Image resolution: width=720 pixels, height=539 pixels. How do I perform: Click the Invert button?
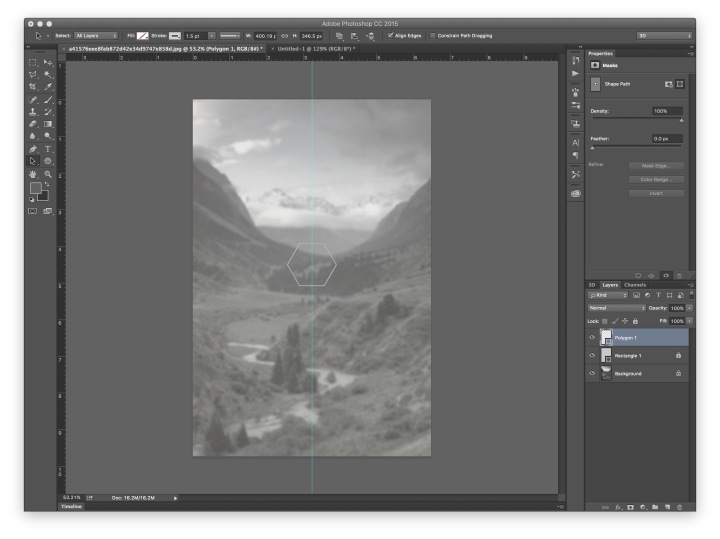(656, 193)
